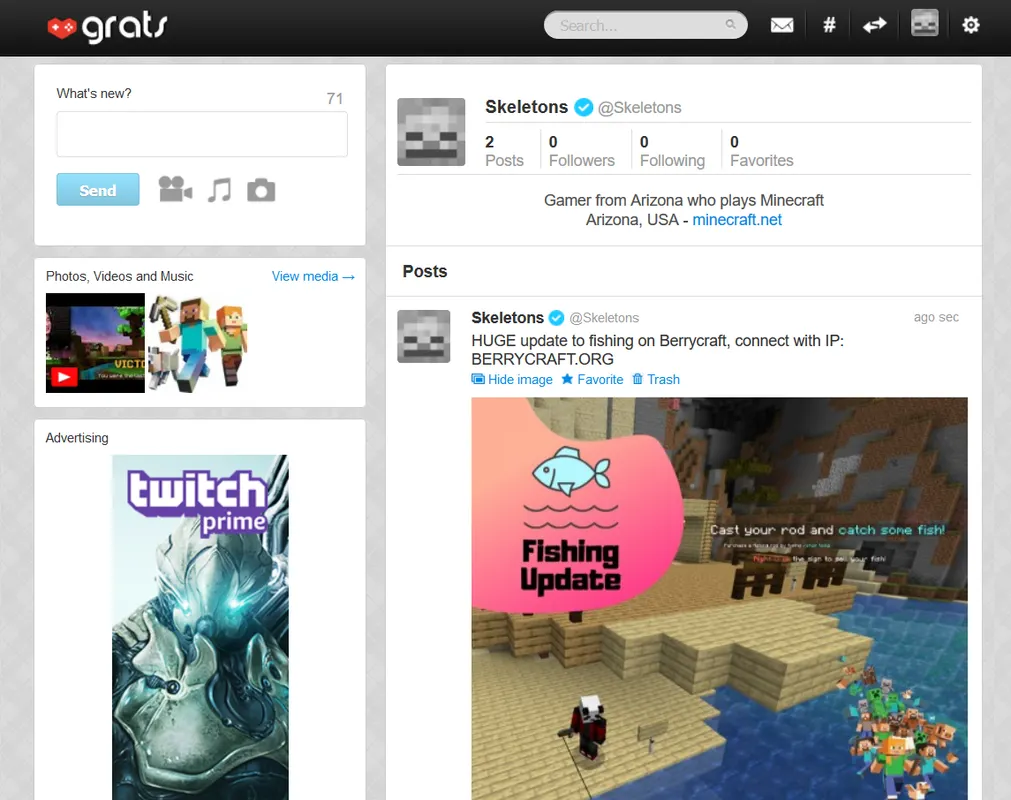This screenshot has height=800, width=1011.
Task: Click the Skeletons name in the post
Action: [x=507, y=318]
